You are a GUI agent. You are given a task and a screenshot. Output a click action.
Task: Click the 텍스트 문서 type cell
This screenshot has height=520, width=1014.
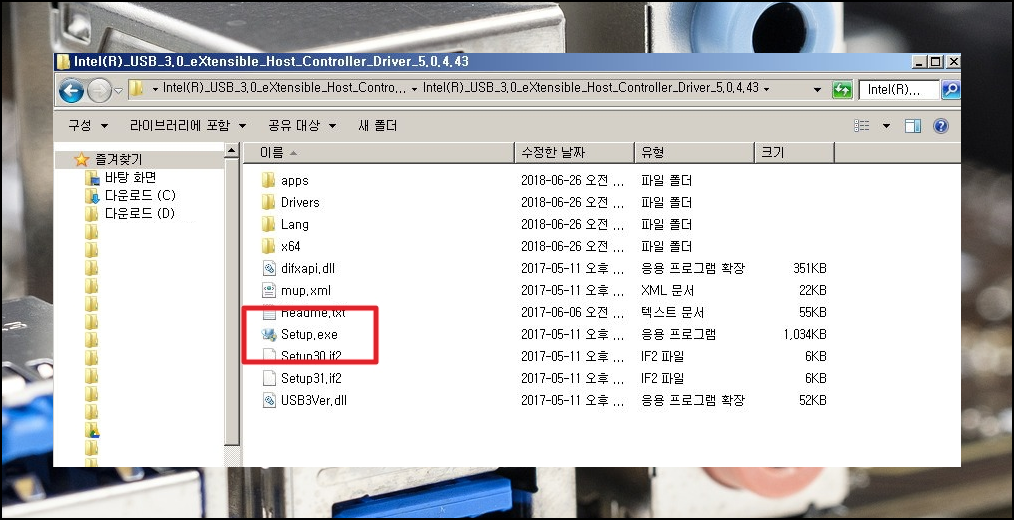[672, 312]
